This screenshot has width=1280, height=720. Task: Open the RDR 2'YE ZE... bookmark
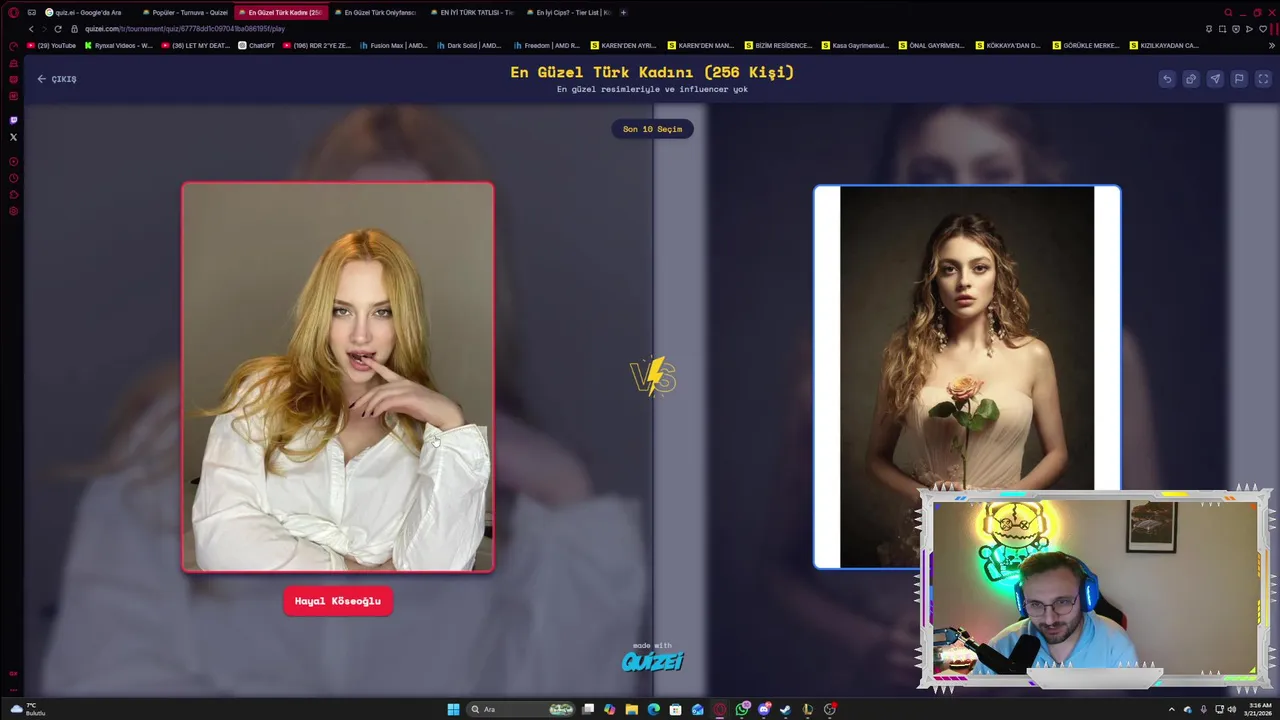point(318,45)
